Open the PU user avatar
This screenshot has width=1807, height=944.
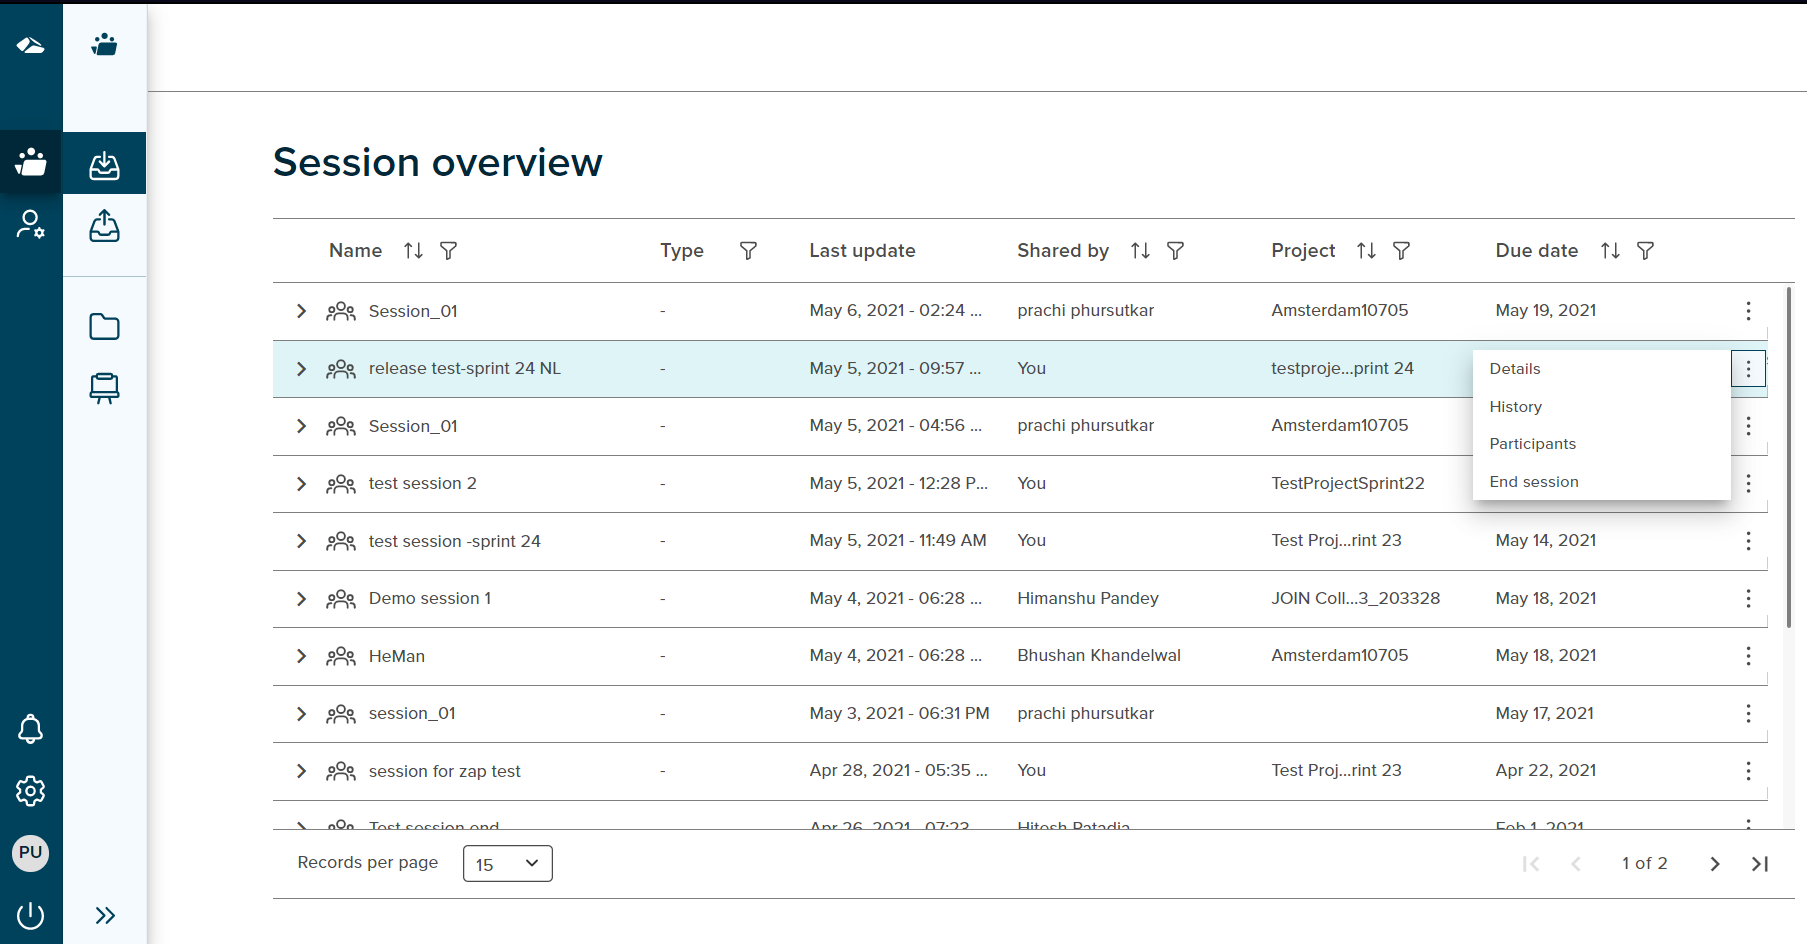[31, 853]
